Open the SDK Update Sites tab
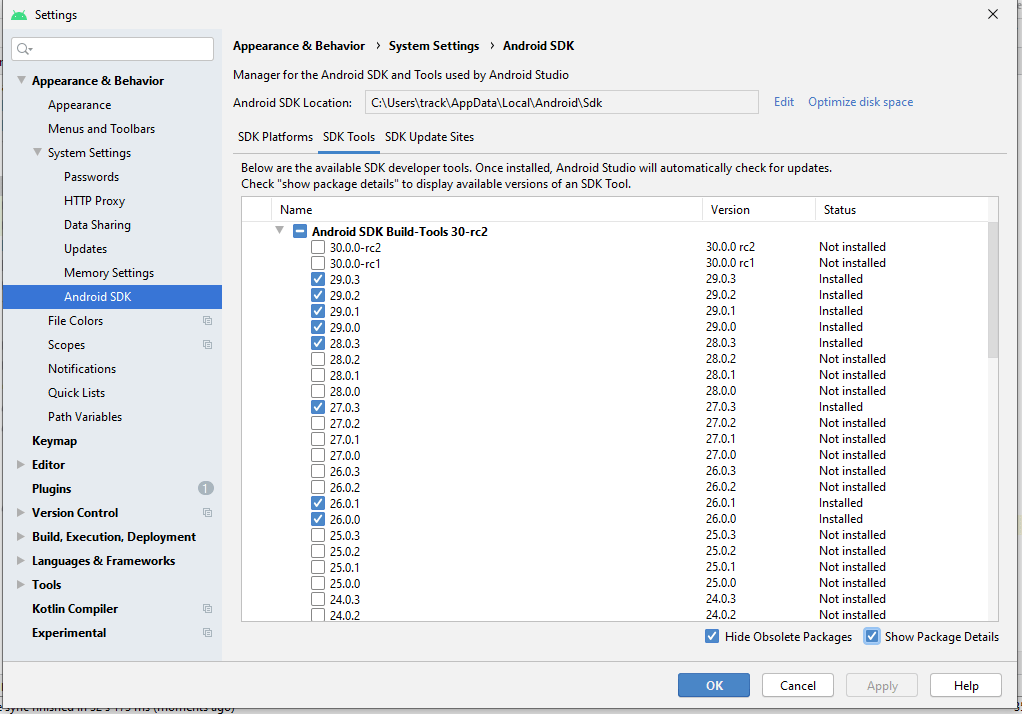The width and height of the screenshot is (1022, 714). click(430, 137)
